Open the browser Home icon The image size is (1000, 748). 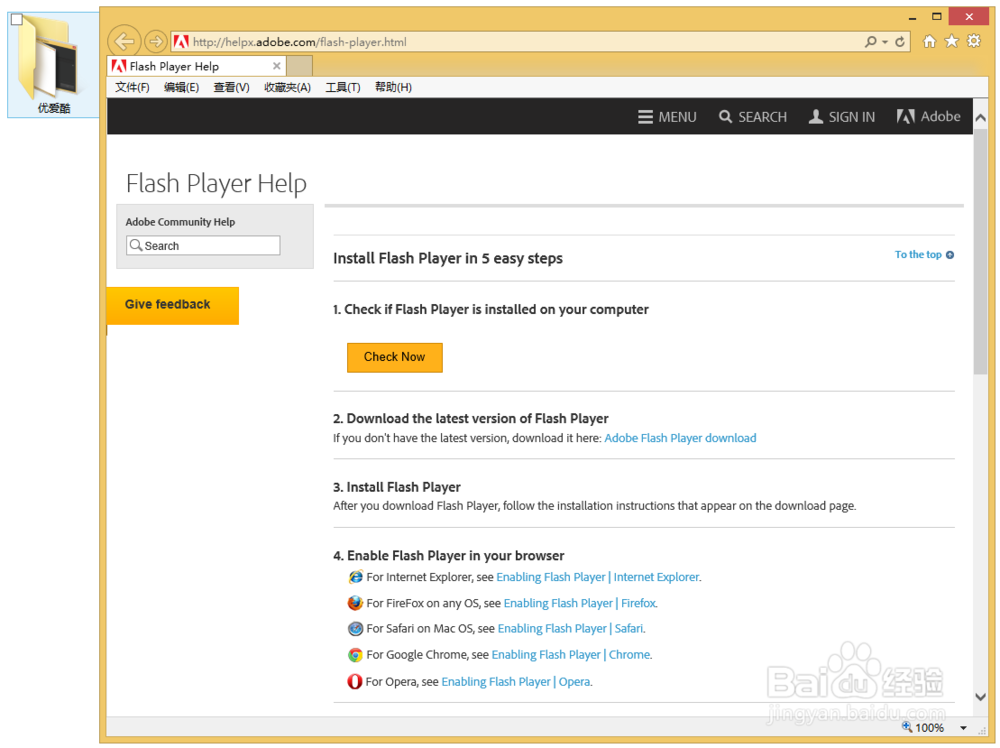pyautogui.click(x=929, y=41)
